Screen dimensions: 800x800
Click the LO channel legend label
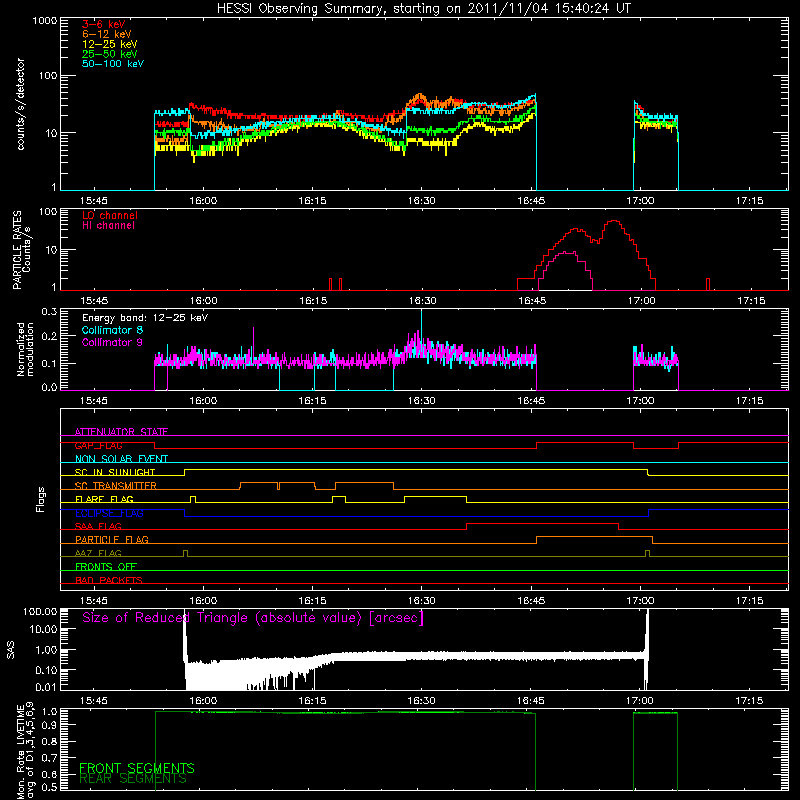tap(110, 215)
